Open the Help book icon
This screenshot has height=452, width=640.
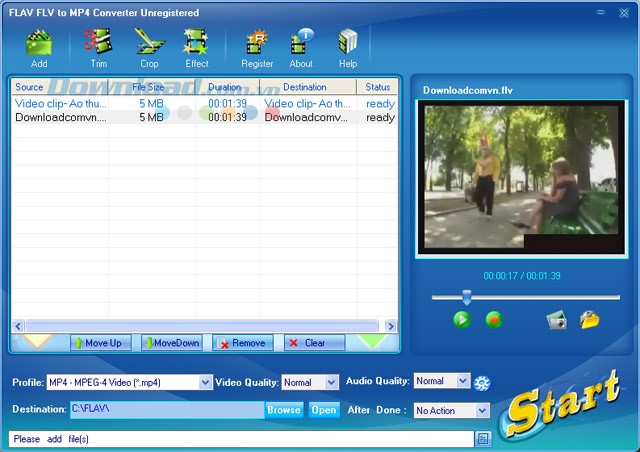pos(348,41)
